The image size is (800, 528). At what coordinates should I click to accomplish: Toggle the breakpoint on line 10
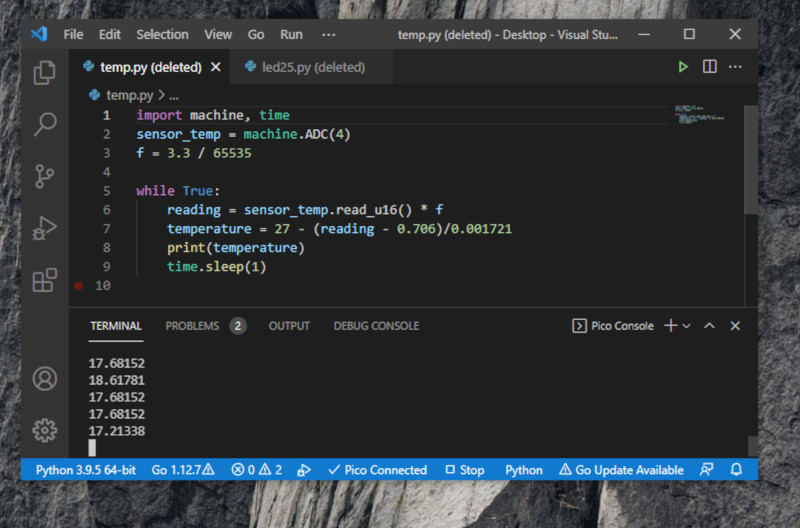tap(79, 286)
